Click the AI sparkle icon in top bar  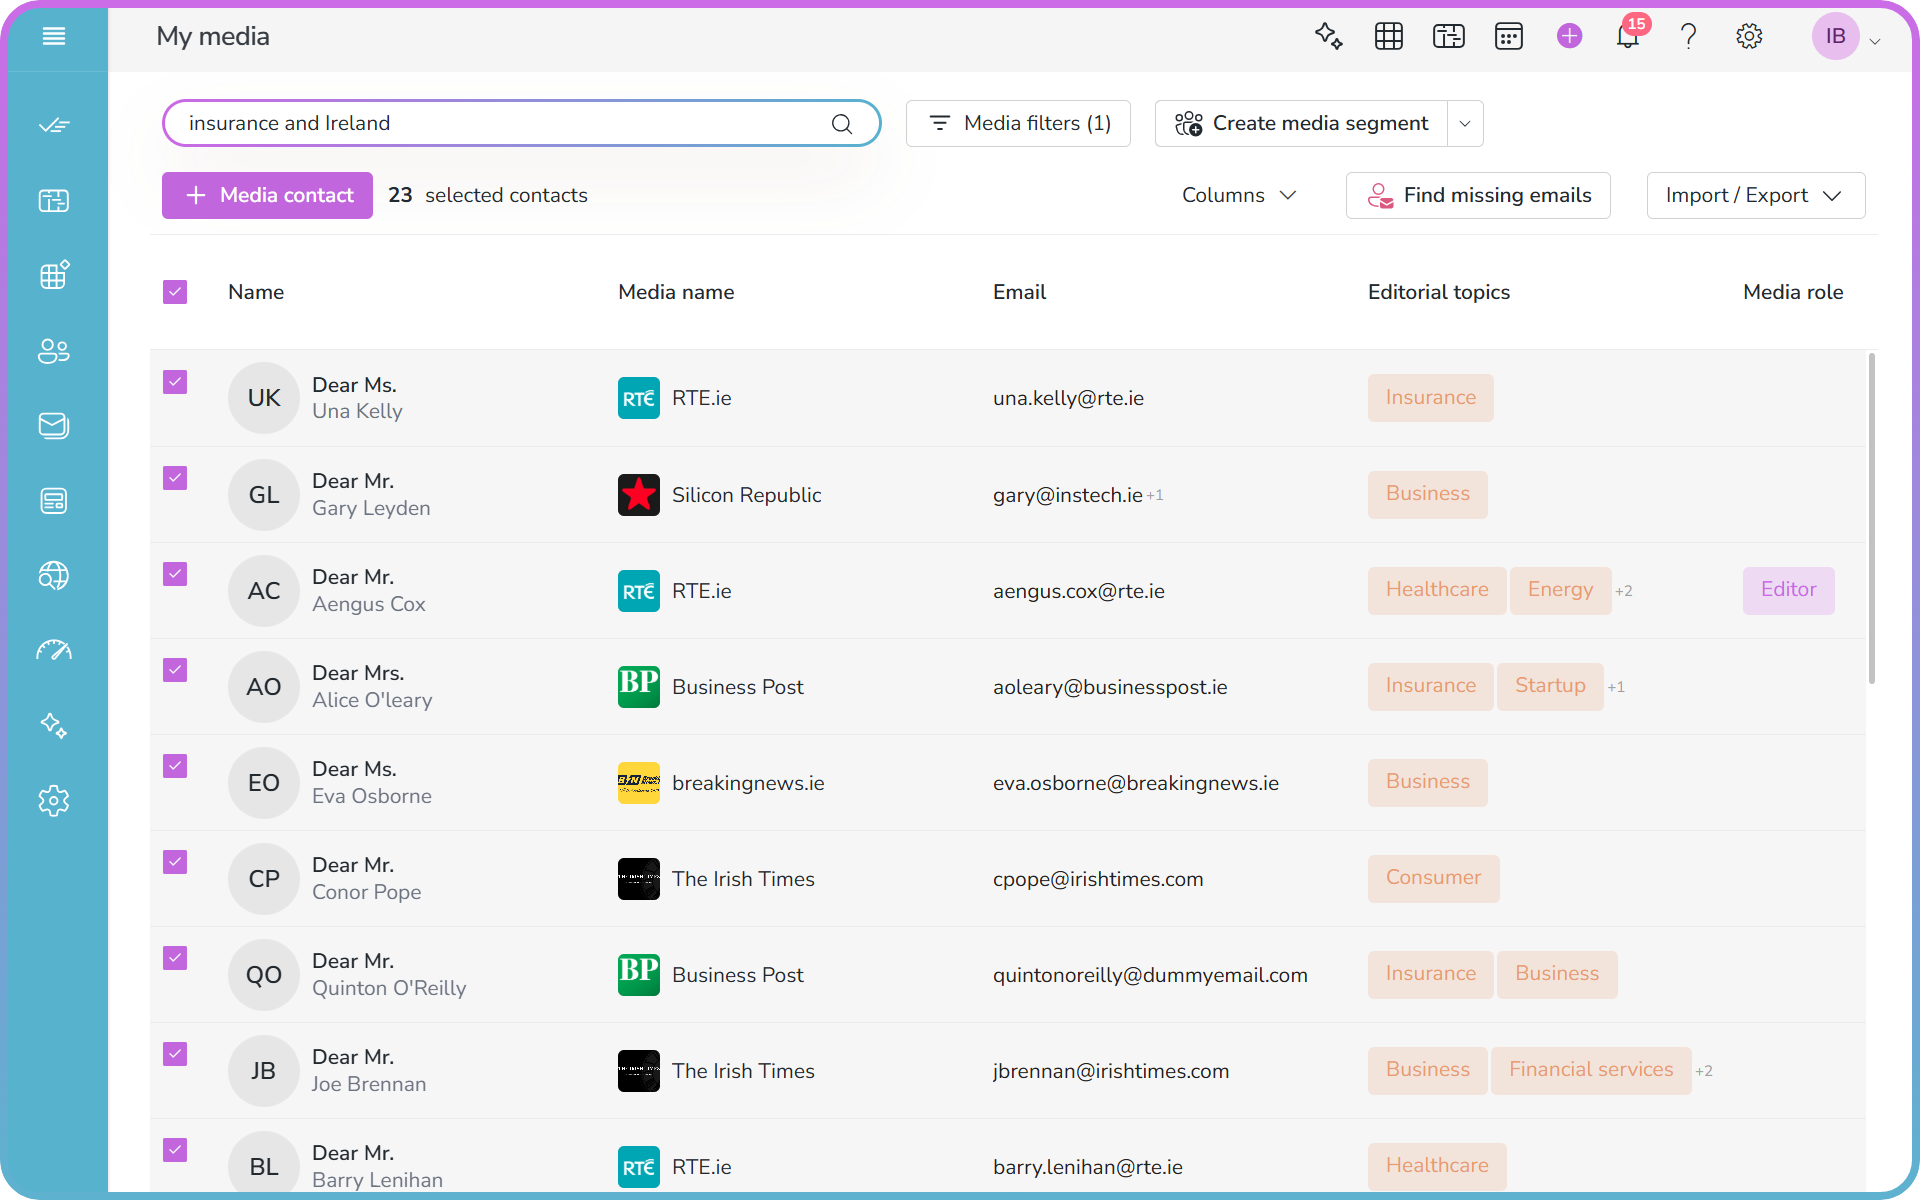coord(1328,36)
